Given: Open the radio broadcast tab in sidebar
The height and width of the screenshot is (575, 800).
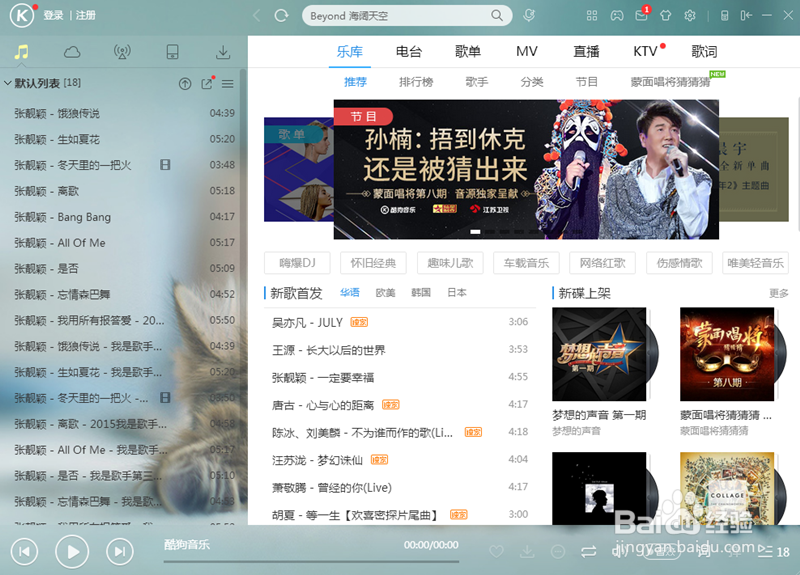Looking at the screenshot, I should tap(122, 52).
